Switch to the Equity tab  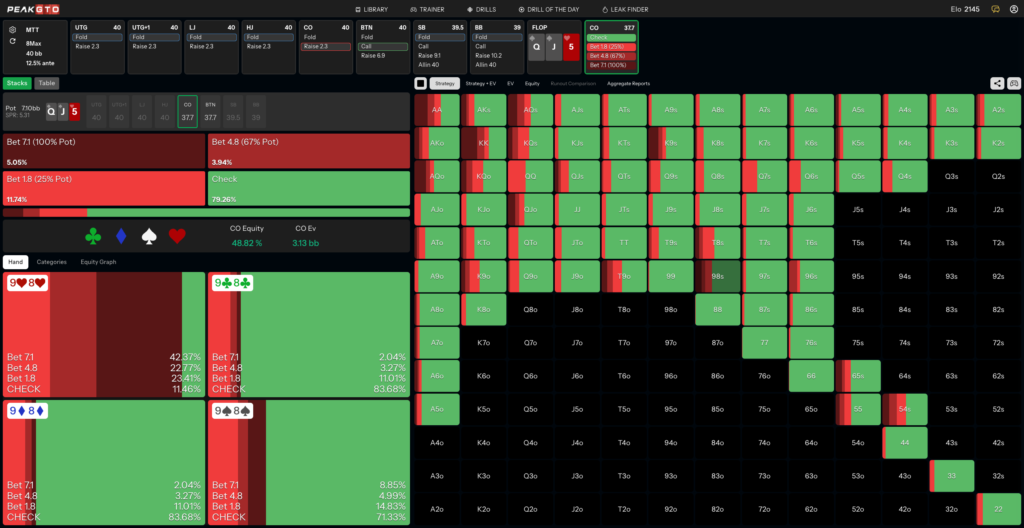click(532, 83)
